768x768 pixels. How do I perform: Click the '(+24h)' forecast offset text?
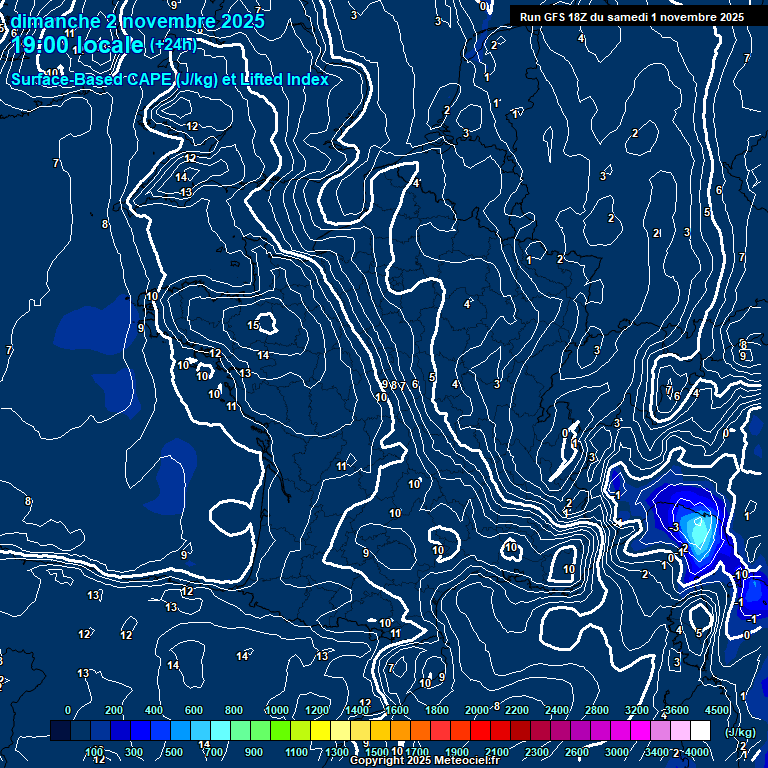click(x=173, y=45)
